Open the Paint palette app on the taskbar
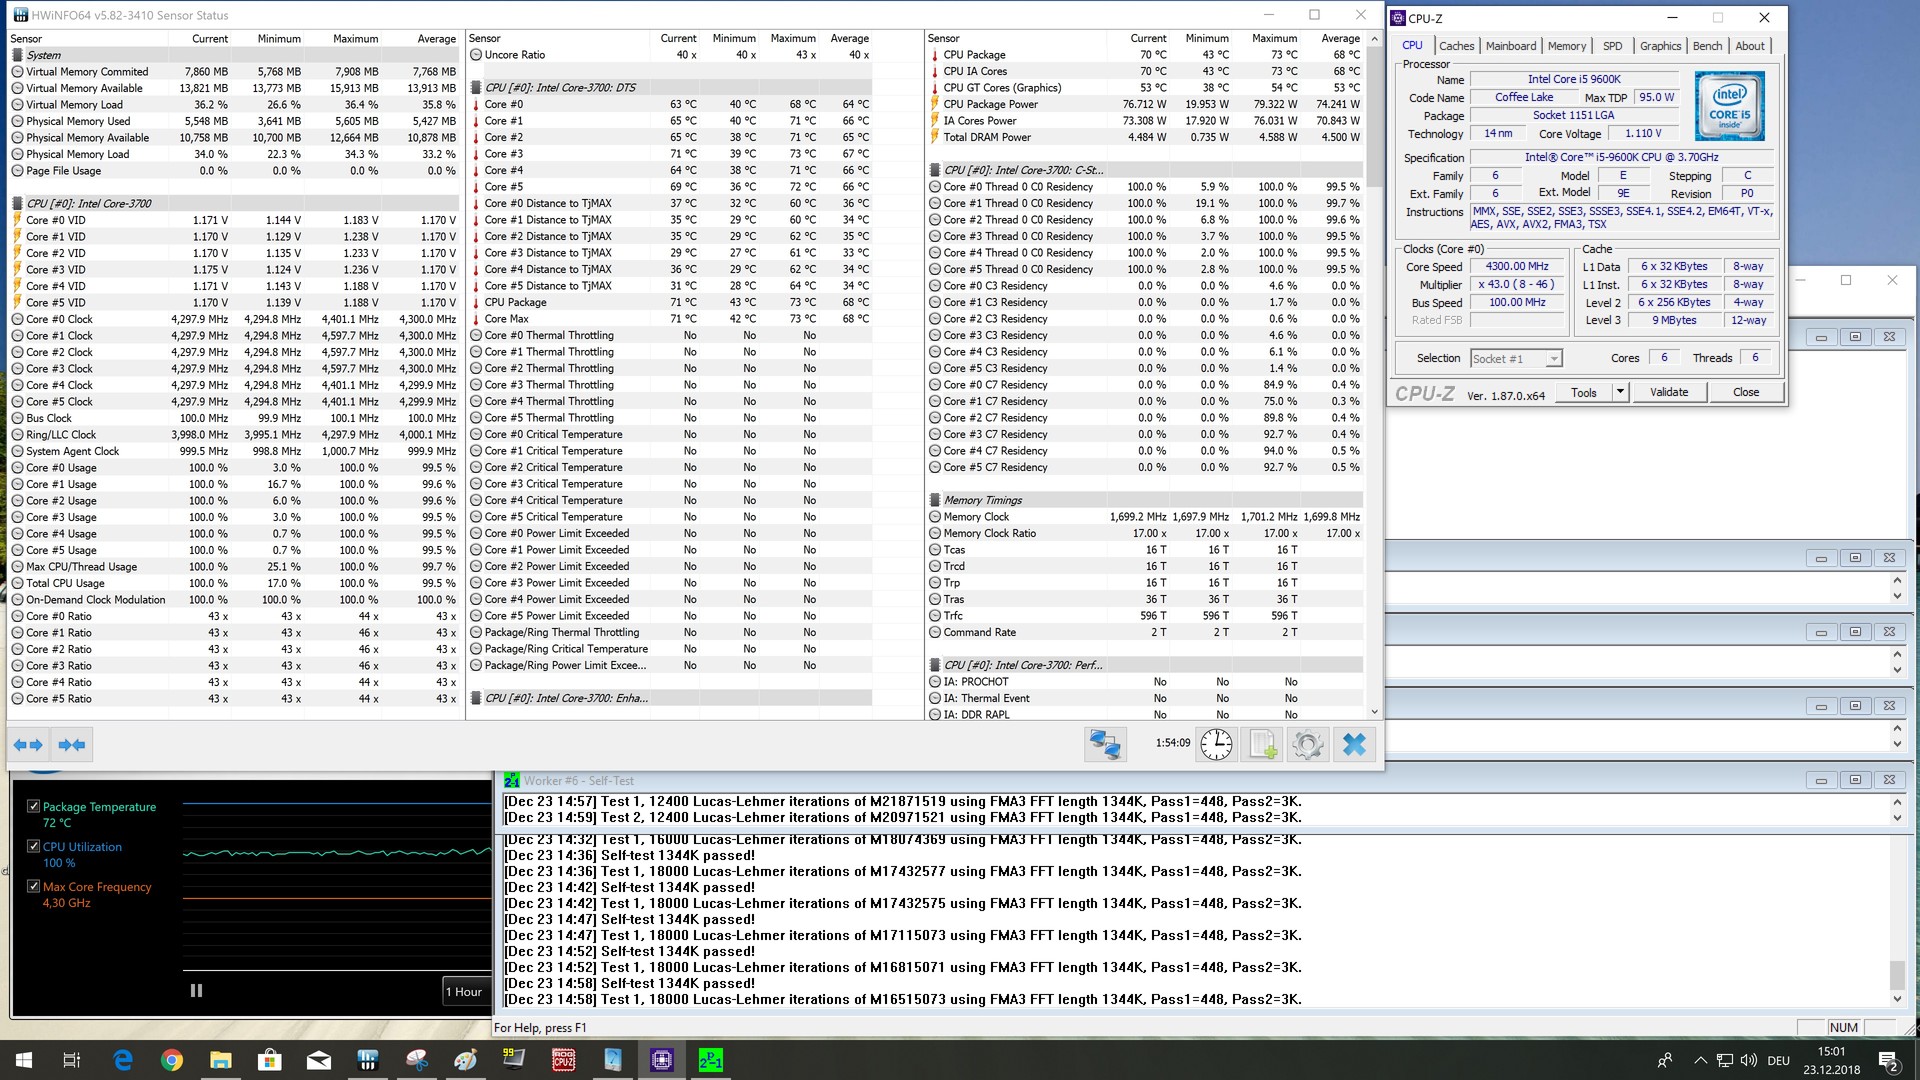1920x1080 pixels. coord(466,1060)
